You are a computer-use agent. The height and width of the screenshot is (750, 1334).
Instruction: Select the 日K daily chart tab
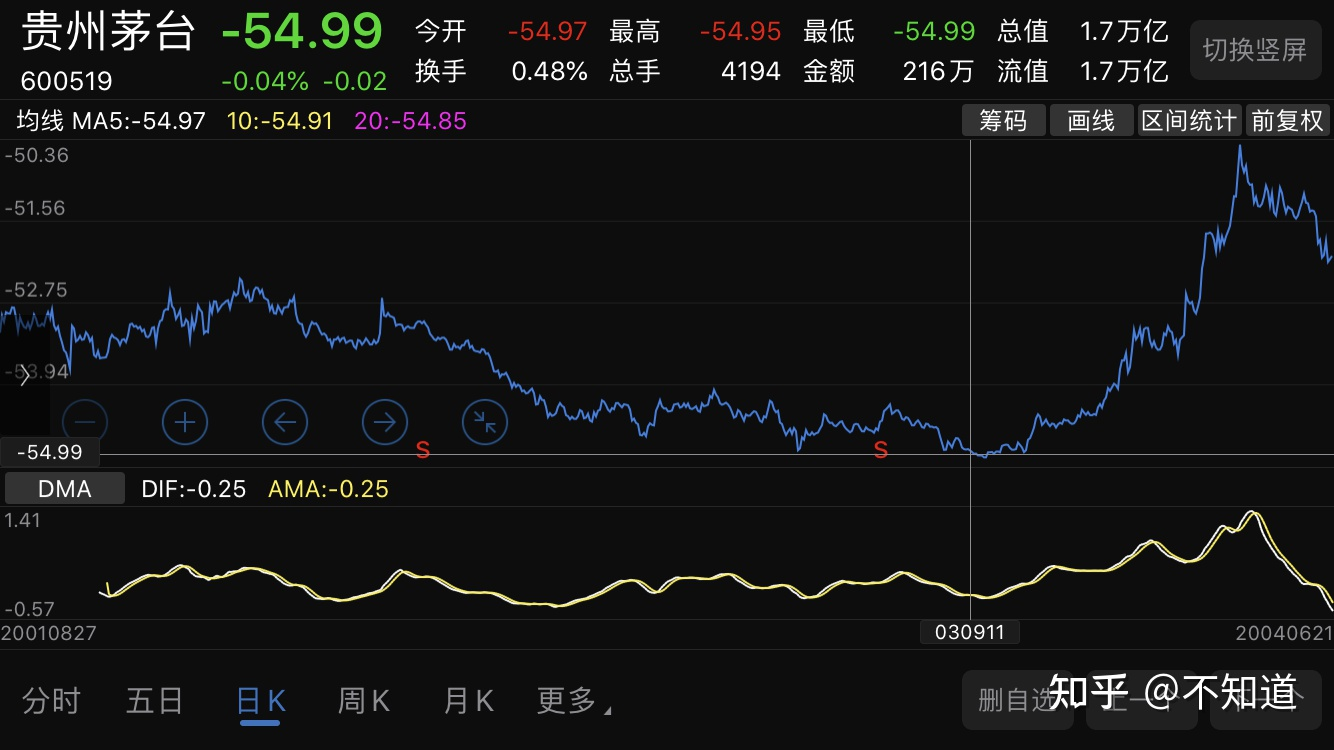point(260,701)
